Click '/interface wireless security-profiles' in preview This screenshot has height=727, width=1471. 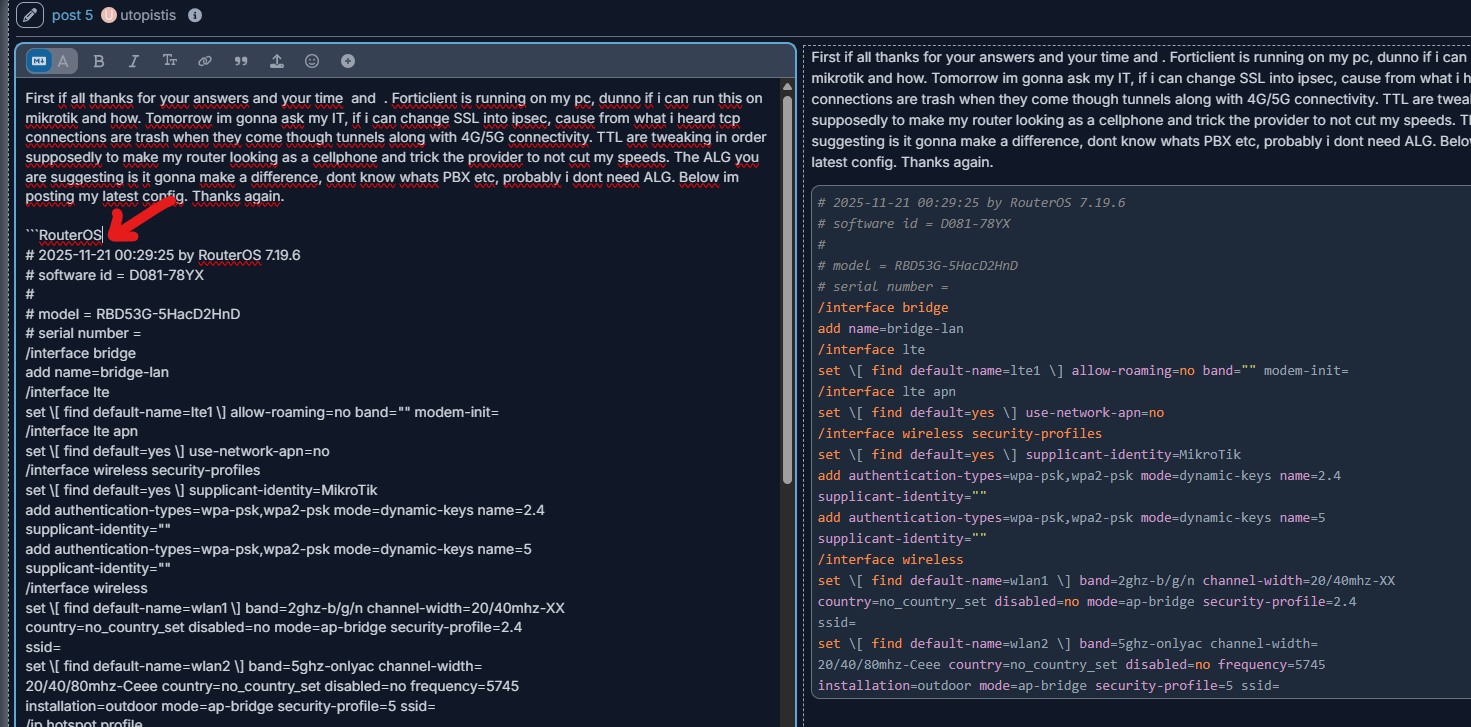point(960,433)
